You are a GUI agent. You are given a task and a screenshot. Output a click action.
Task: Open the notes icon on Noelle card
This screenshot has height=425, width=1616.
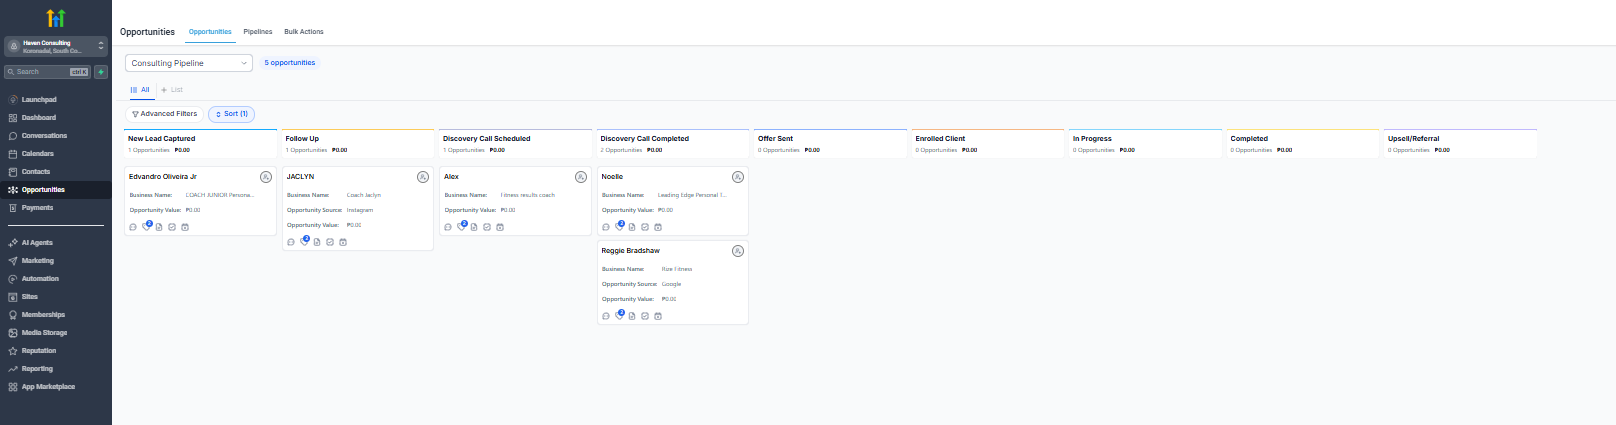(632, 227)
